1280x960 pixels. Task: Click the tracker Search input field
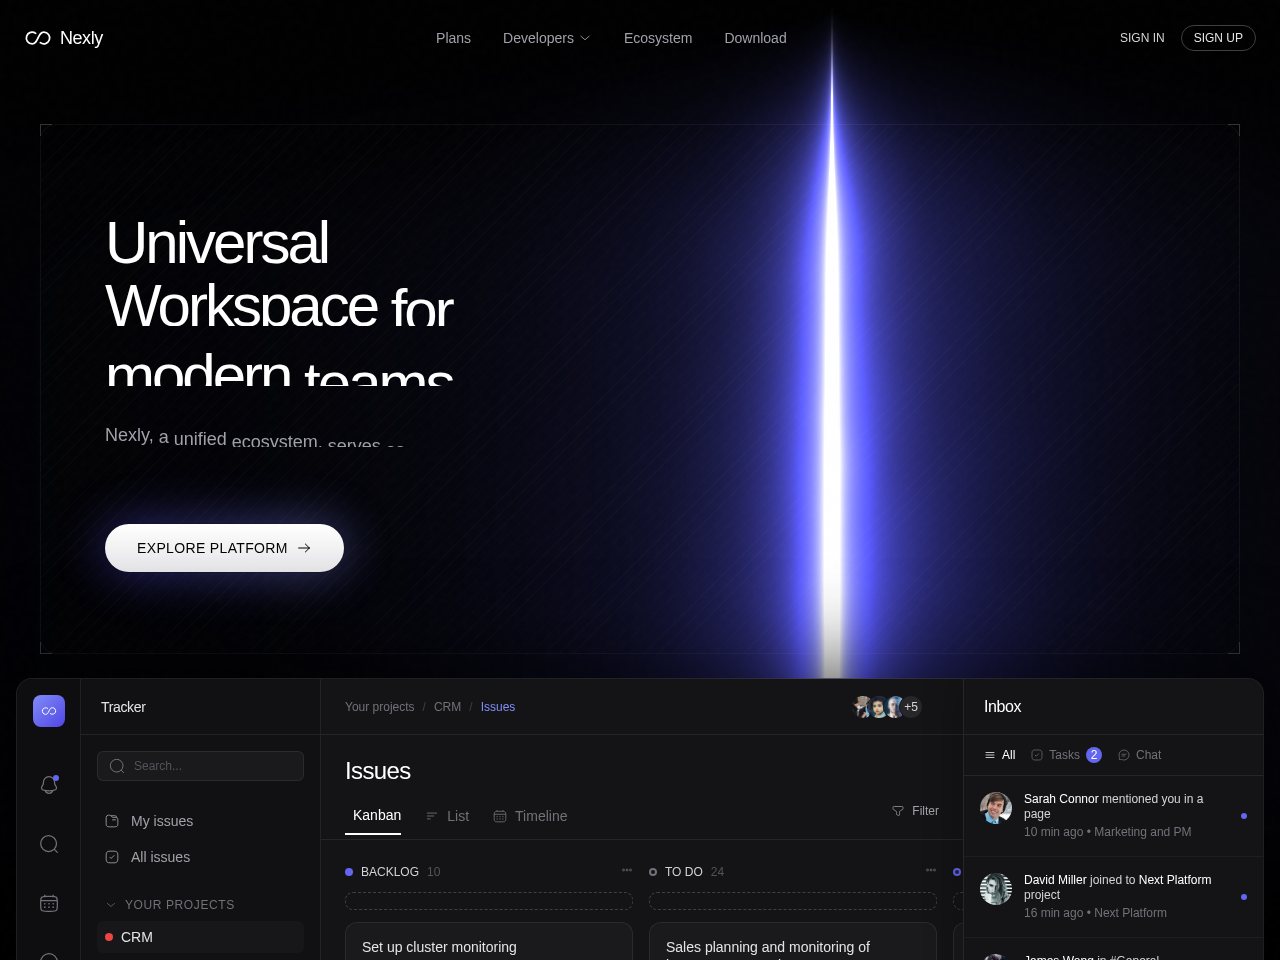(200, 766)
